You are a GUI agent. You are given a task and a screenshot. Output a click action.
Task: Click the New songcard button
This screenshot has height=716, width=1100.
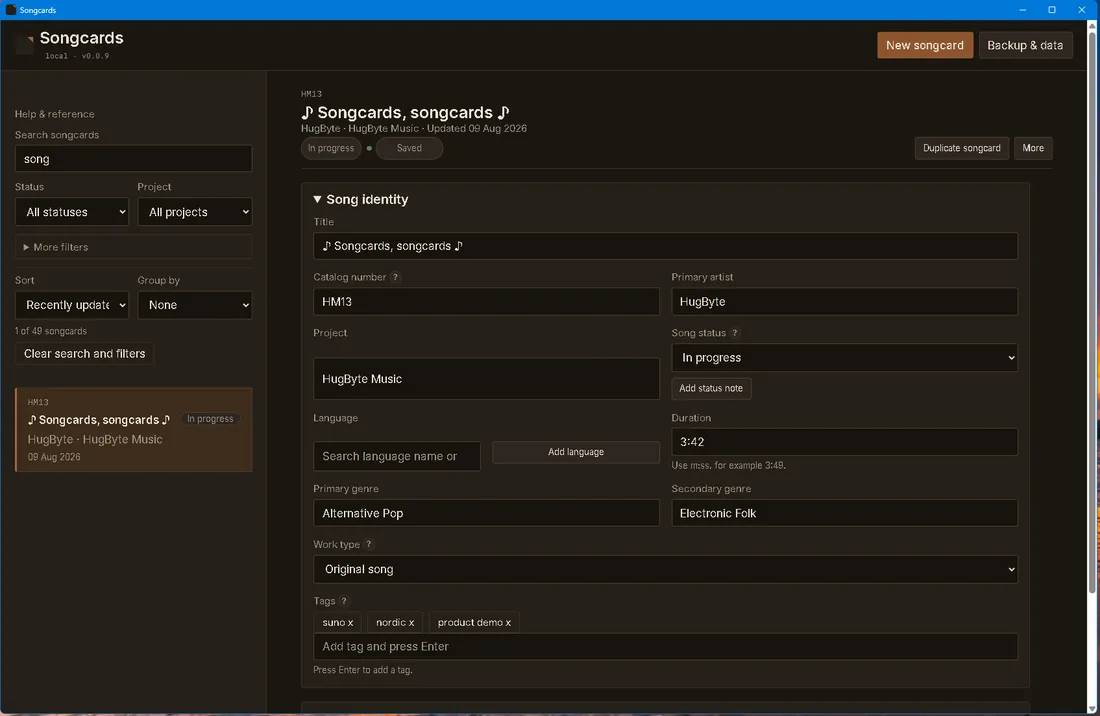tap(925, 45)
